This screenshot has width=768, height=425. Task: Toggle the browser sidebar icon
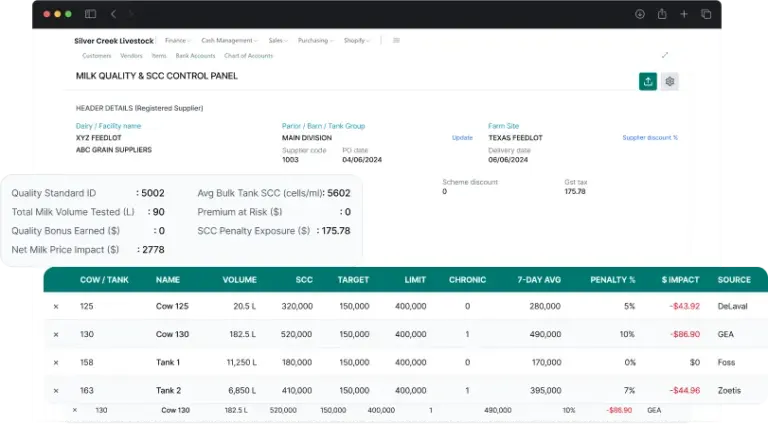pos(91,14)
